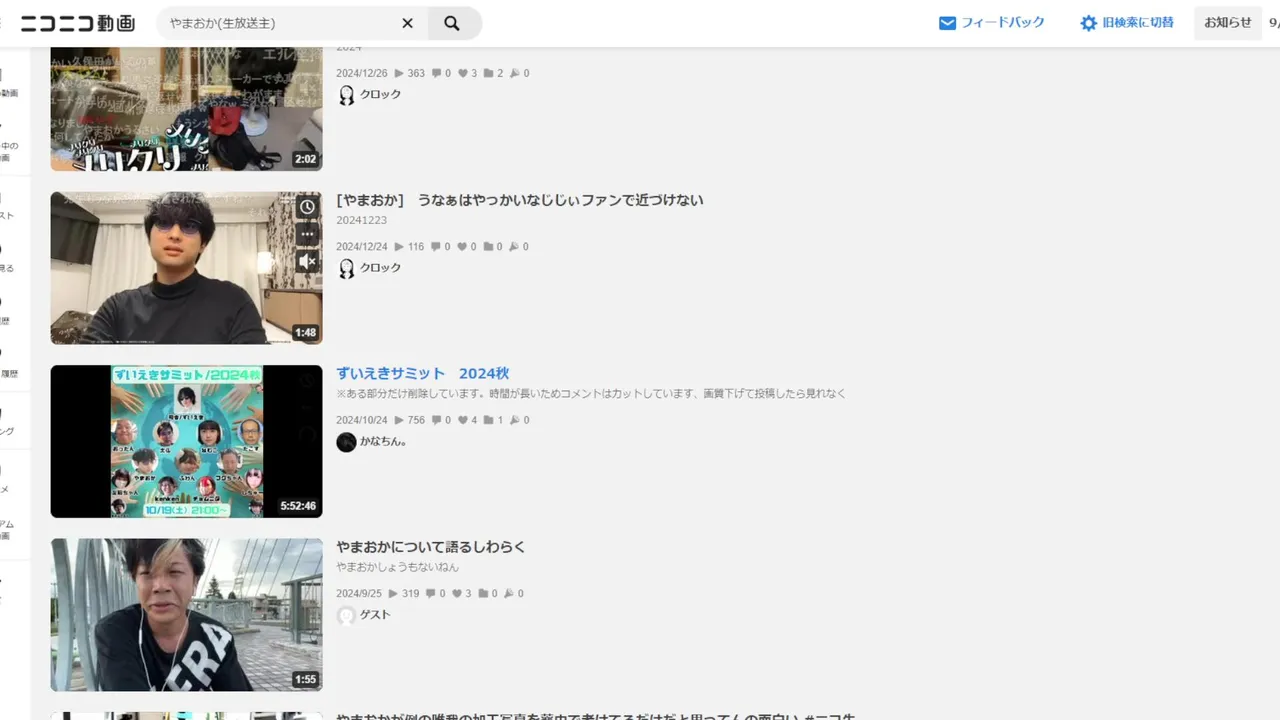Image resolution: width=1280 pixels, height=720 pixels.
Task: Click the かなちん。 uploader avatar
Action: coord(346,442)
